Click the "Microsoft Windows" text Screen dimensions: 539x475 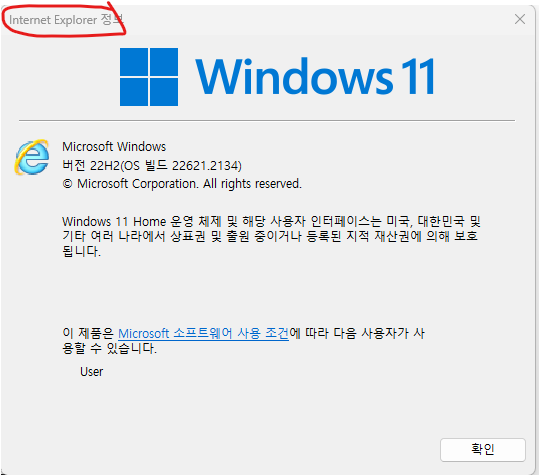[x=114, y=147]
